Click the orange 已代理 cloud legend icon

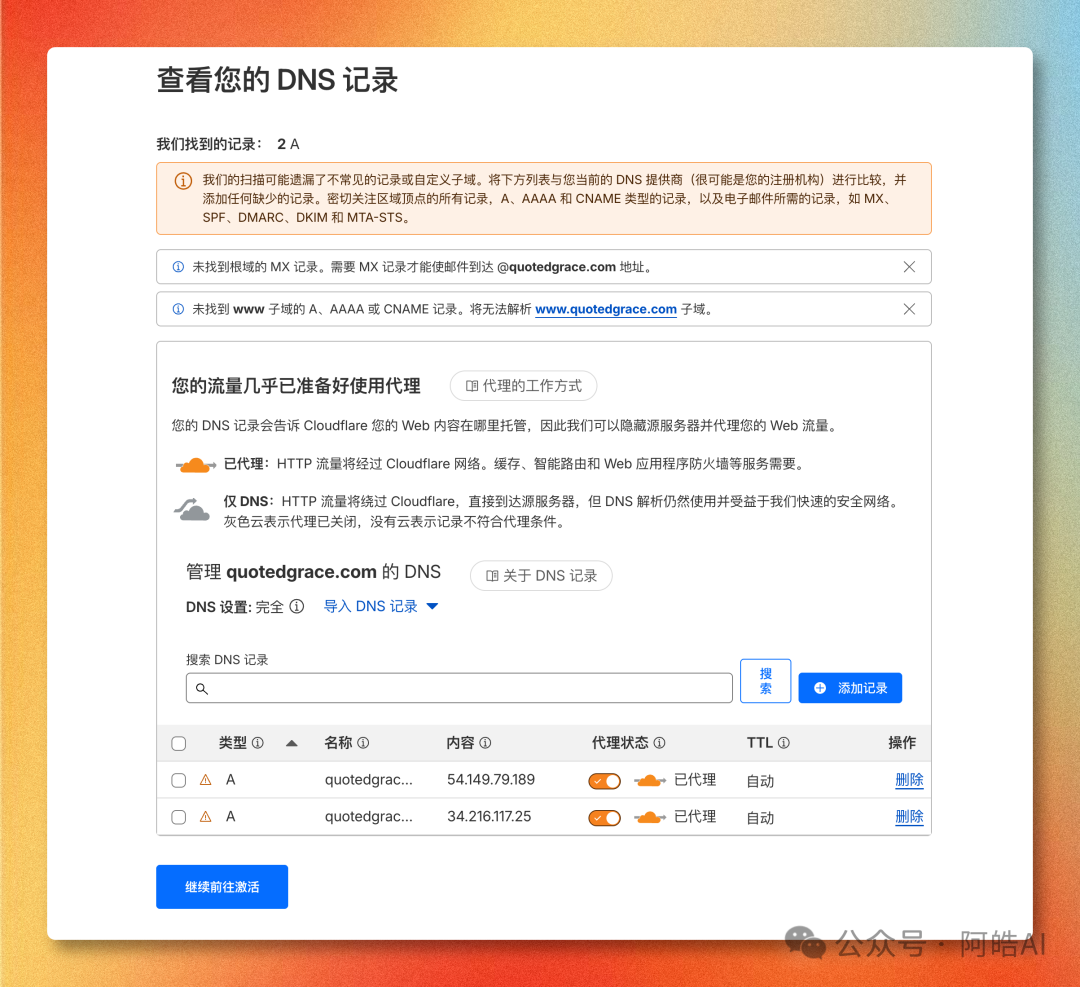click(x=196, y=466)
